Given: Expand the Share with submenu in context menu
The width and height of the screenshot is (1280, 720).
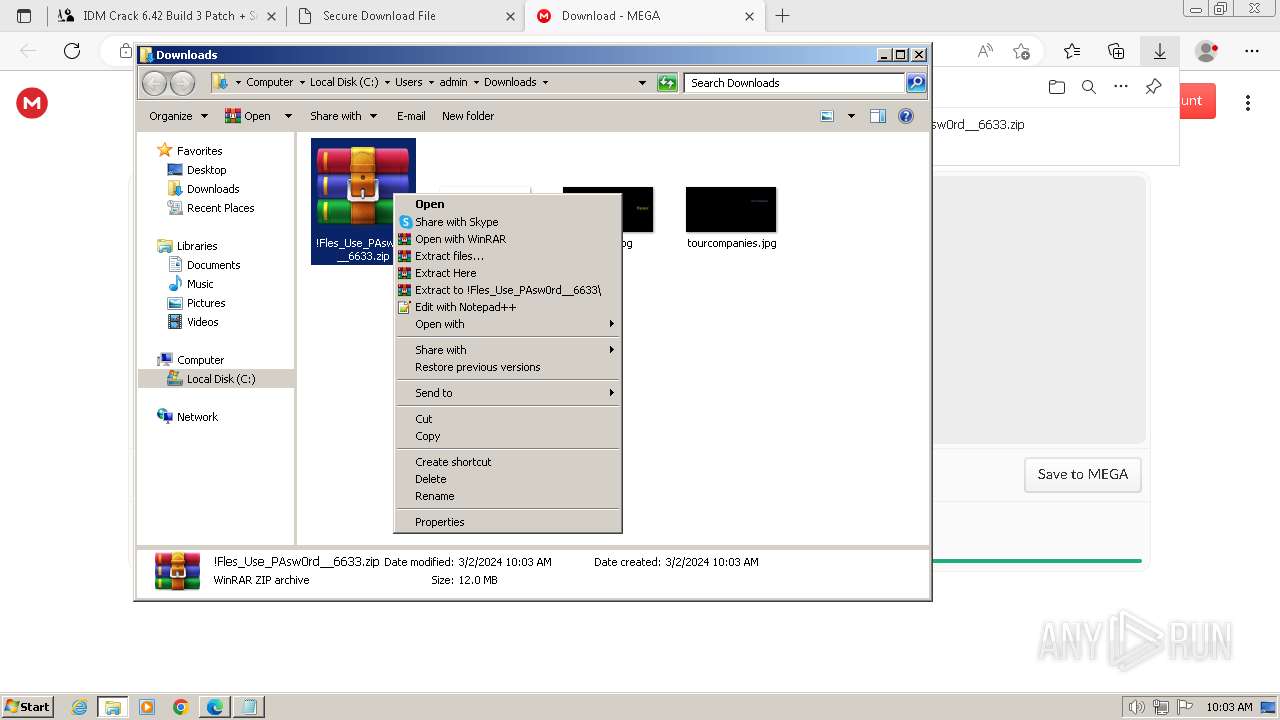Looking at the screenshot, I should (x=508, y=350).
